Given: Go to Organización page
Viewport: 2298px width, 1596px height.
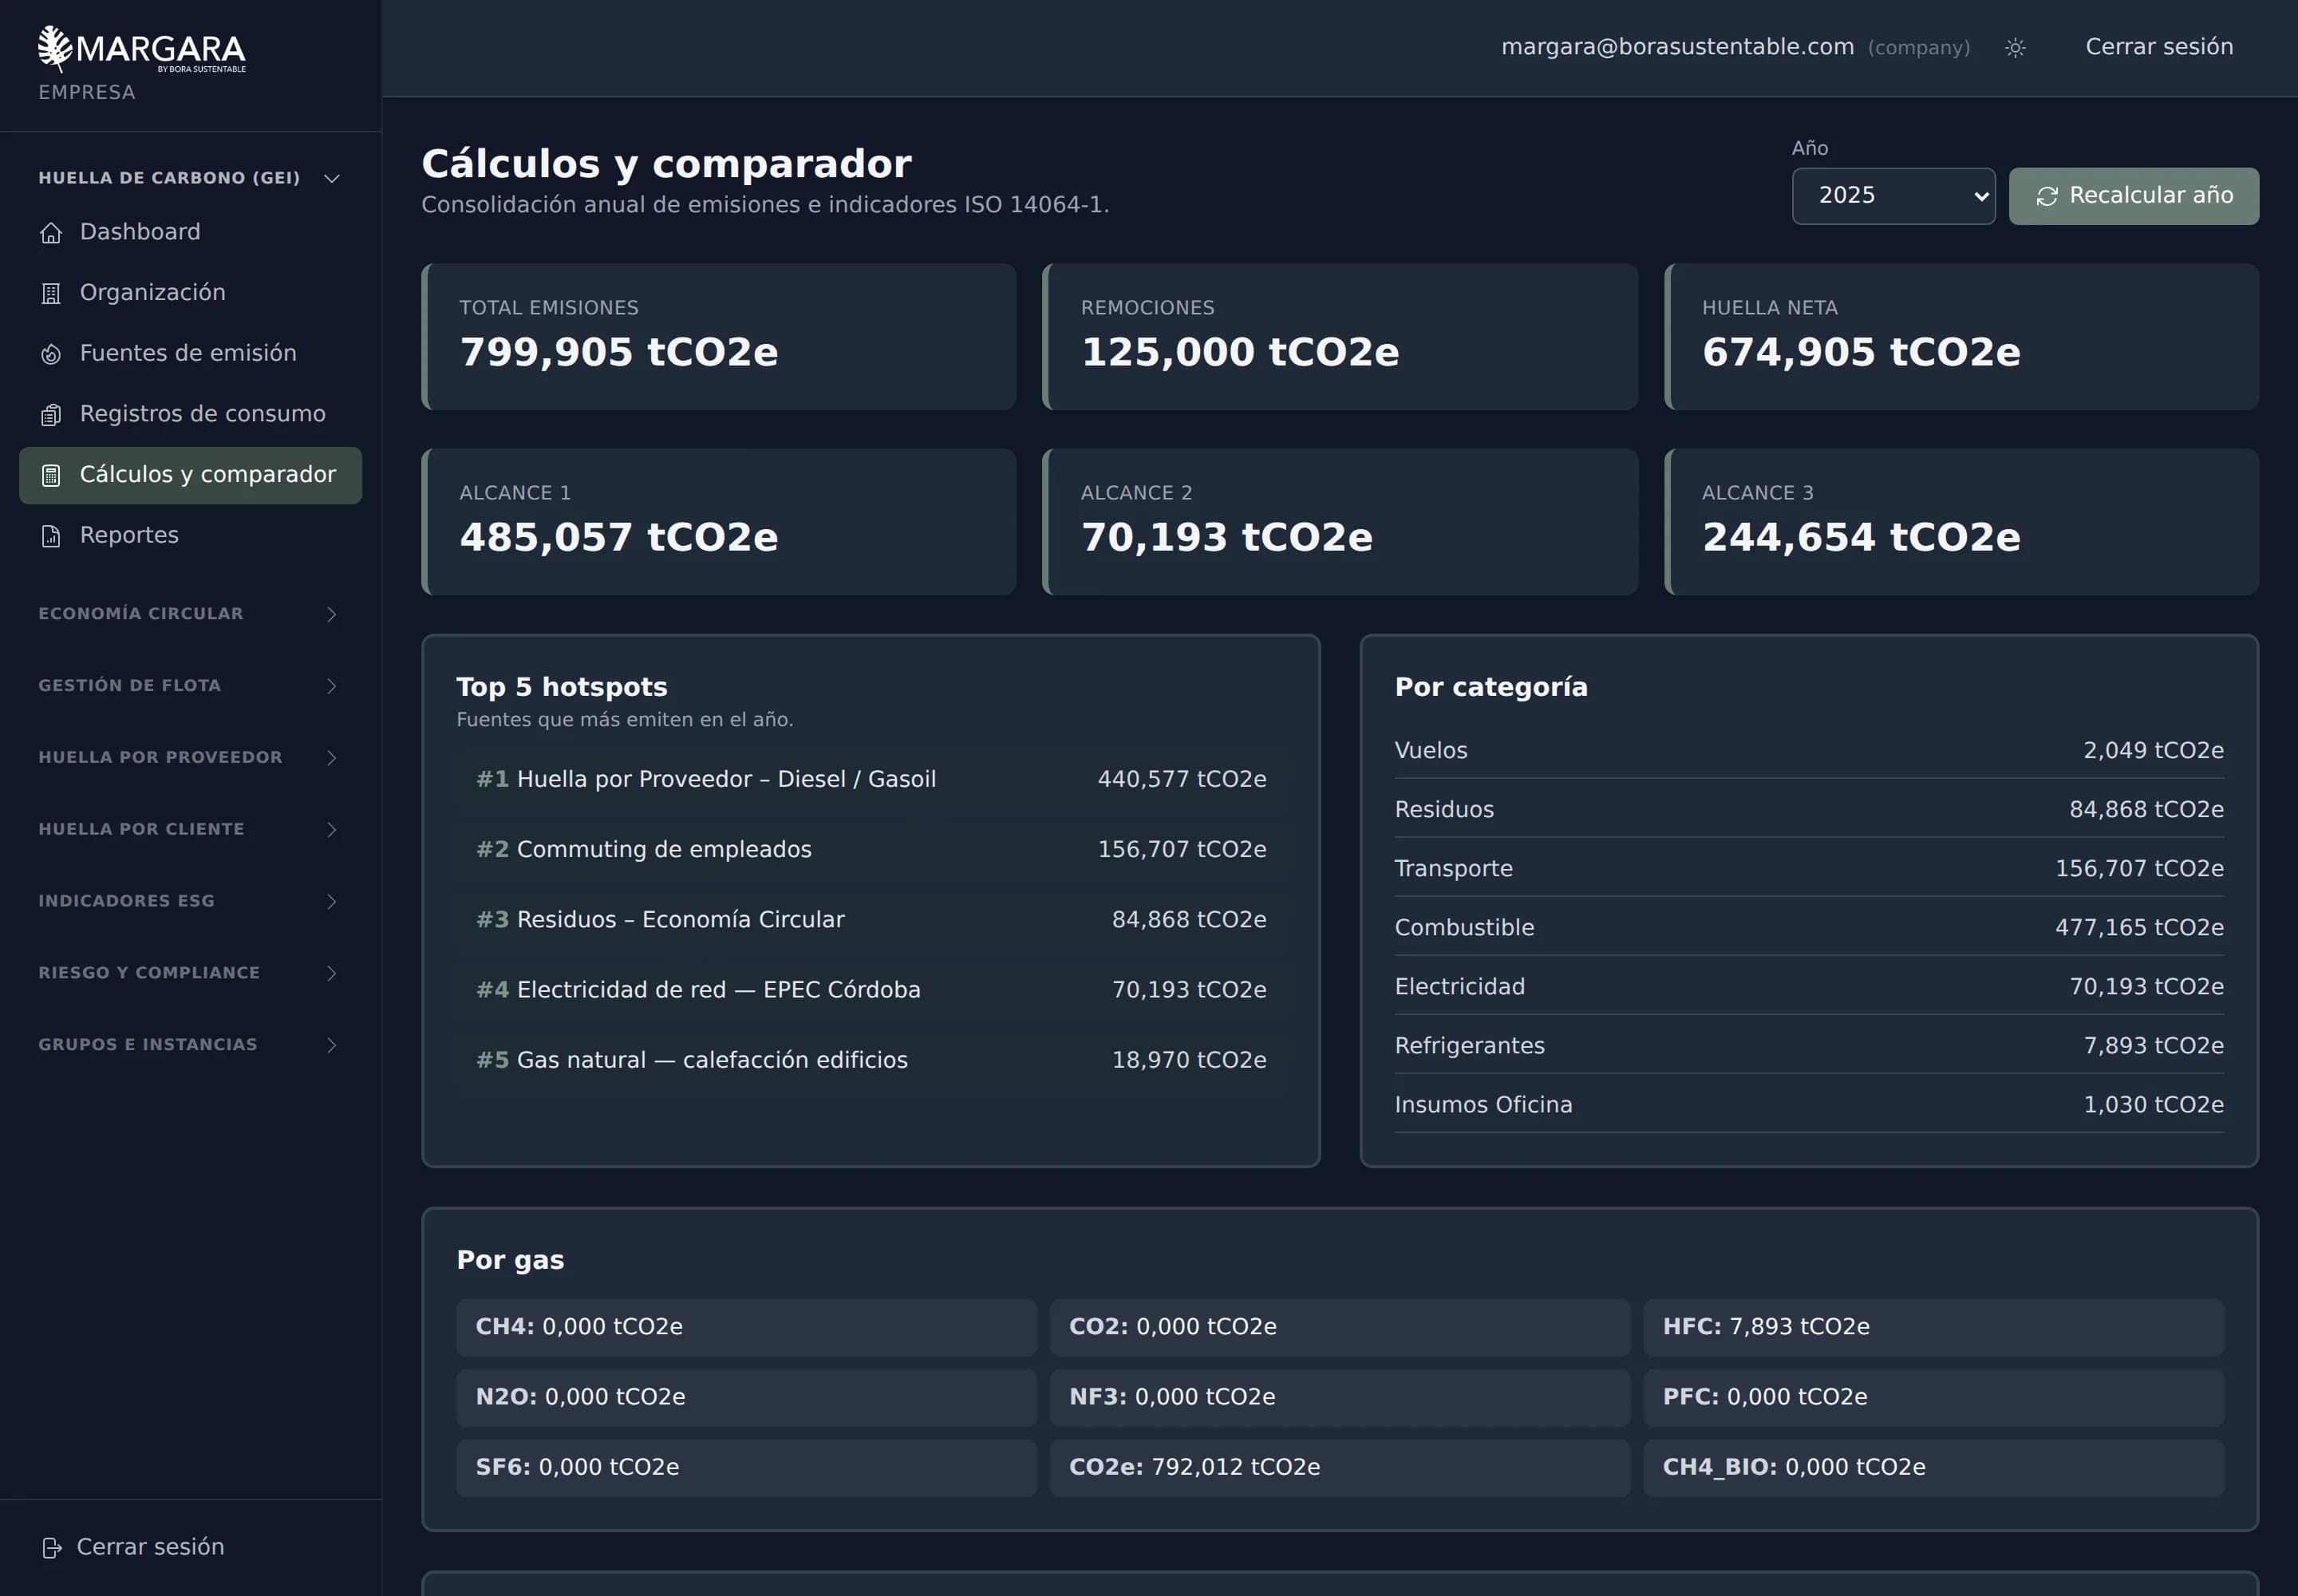Looking at the screenshot, I should tap(190, 293).
